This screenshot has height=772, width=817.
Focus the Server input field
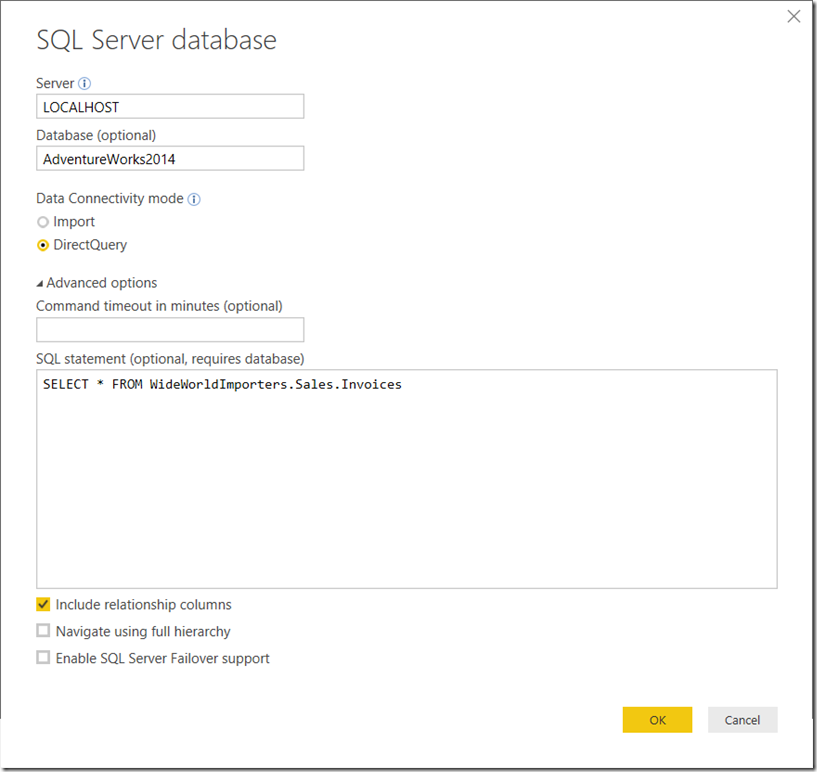point(170,107)
